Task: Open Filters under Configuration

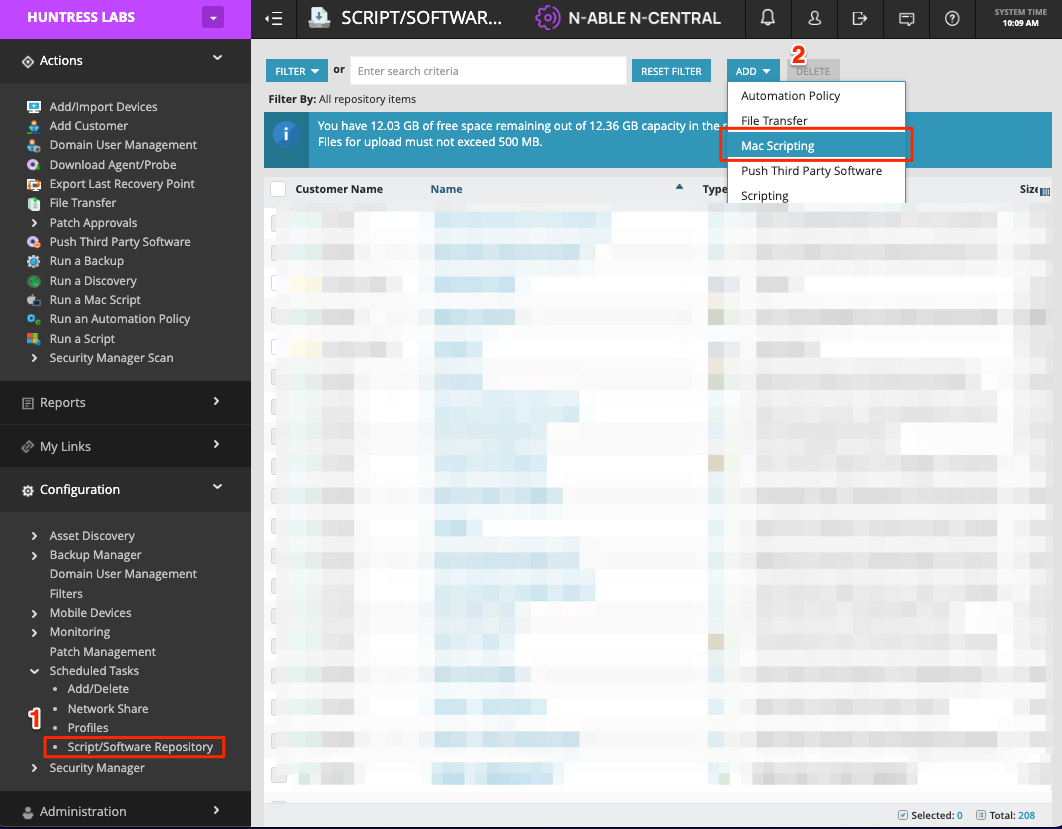Action: click(x=66, y=593)
